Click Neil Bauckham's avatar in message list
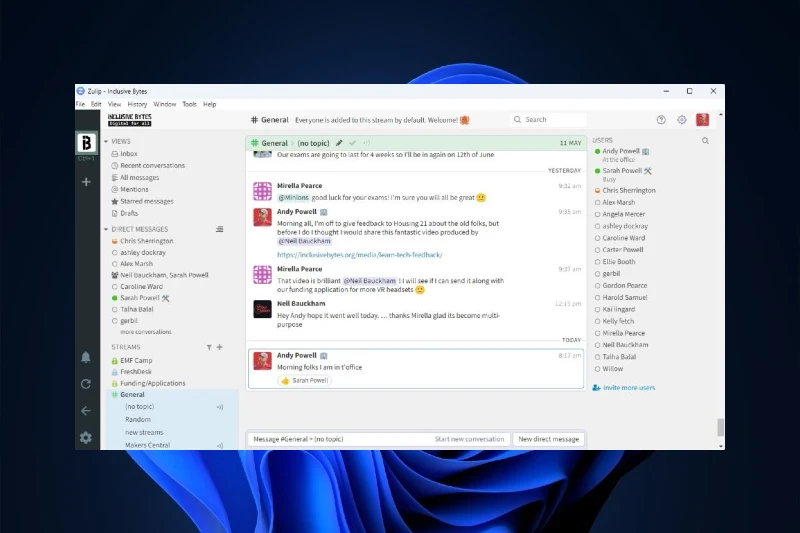Image resolution: width=800 pixels, height=533 pixels. point(262,309)
